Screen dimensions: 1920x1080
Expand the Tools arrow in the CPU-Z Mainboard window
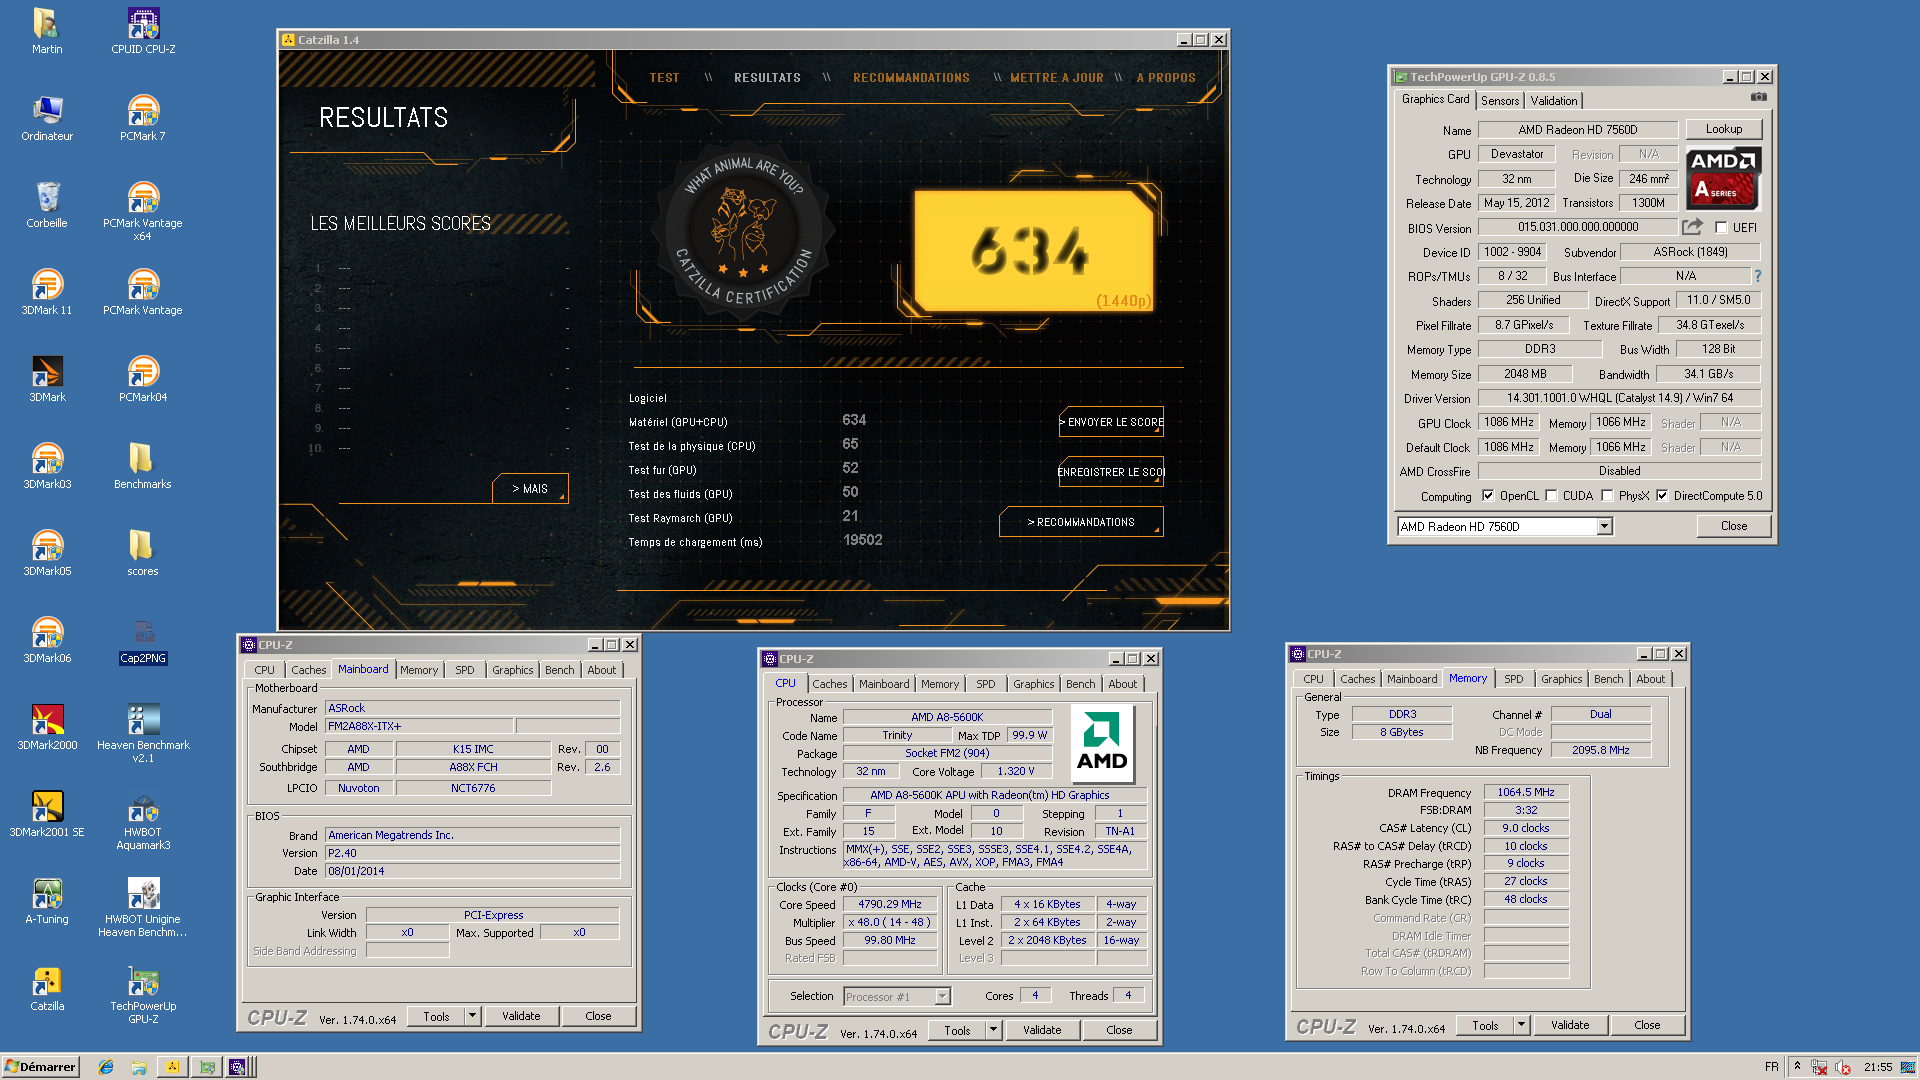[472, 1016]
